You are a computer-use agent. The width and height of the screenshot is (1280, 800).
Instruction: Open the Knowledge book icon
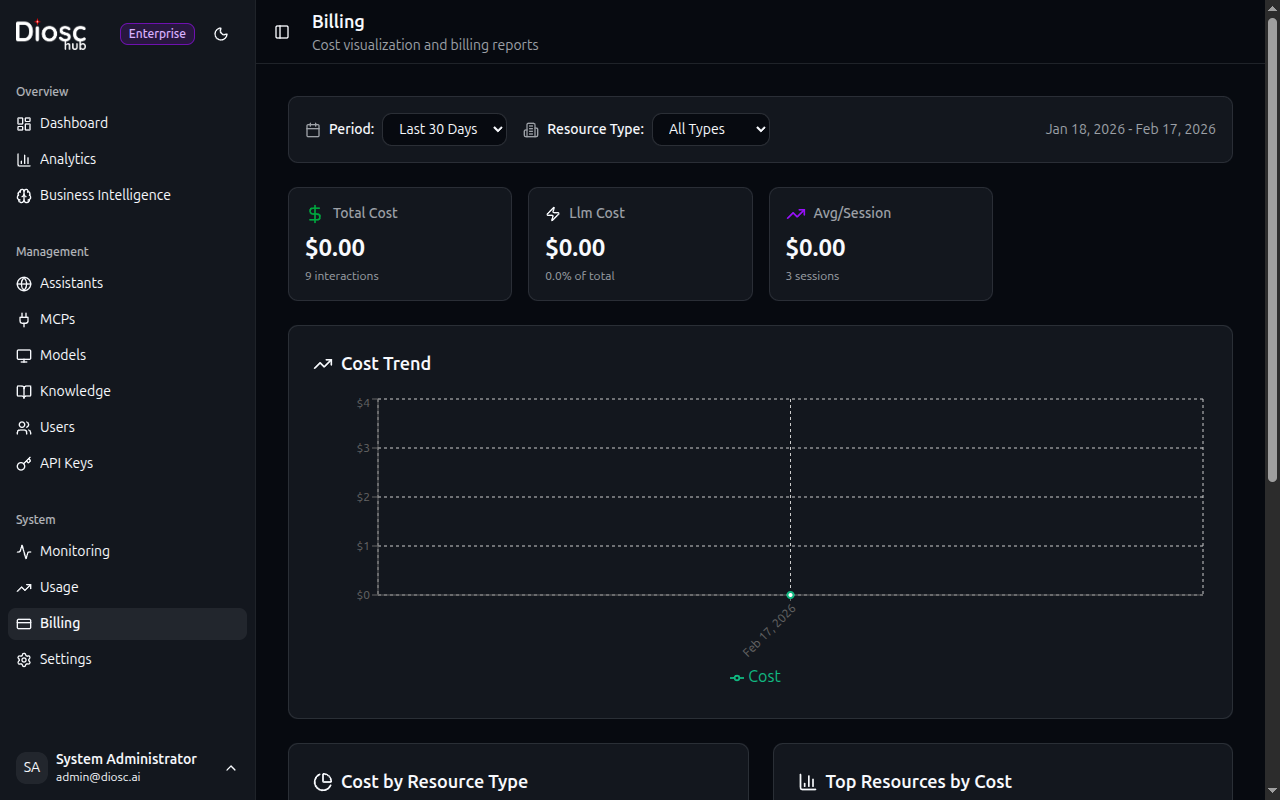(x=23, y=391)
